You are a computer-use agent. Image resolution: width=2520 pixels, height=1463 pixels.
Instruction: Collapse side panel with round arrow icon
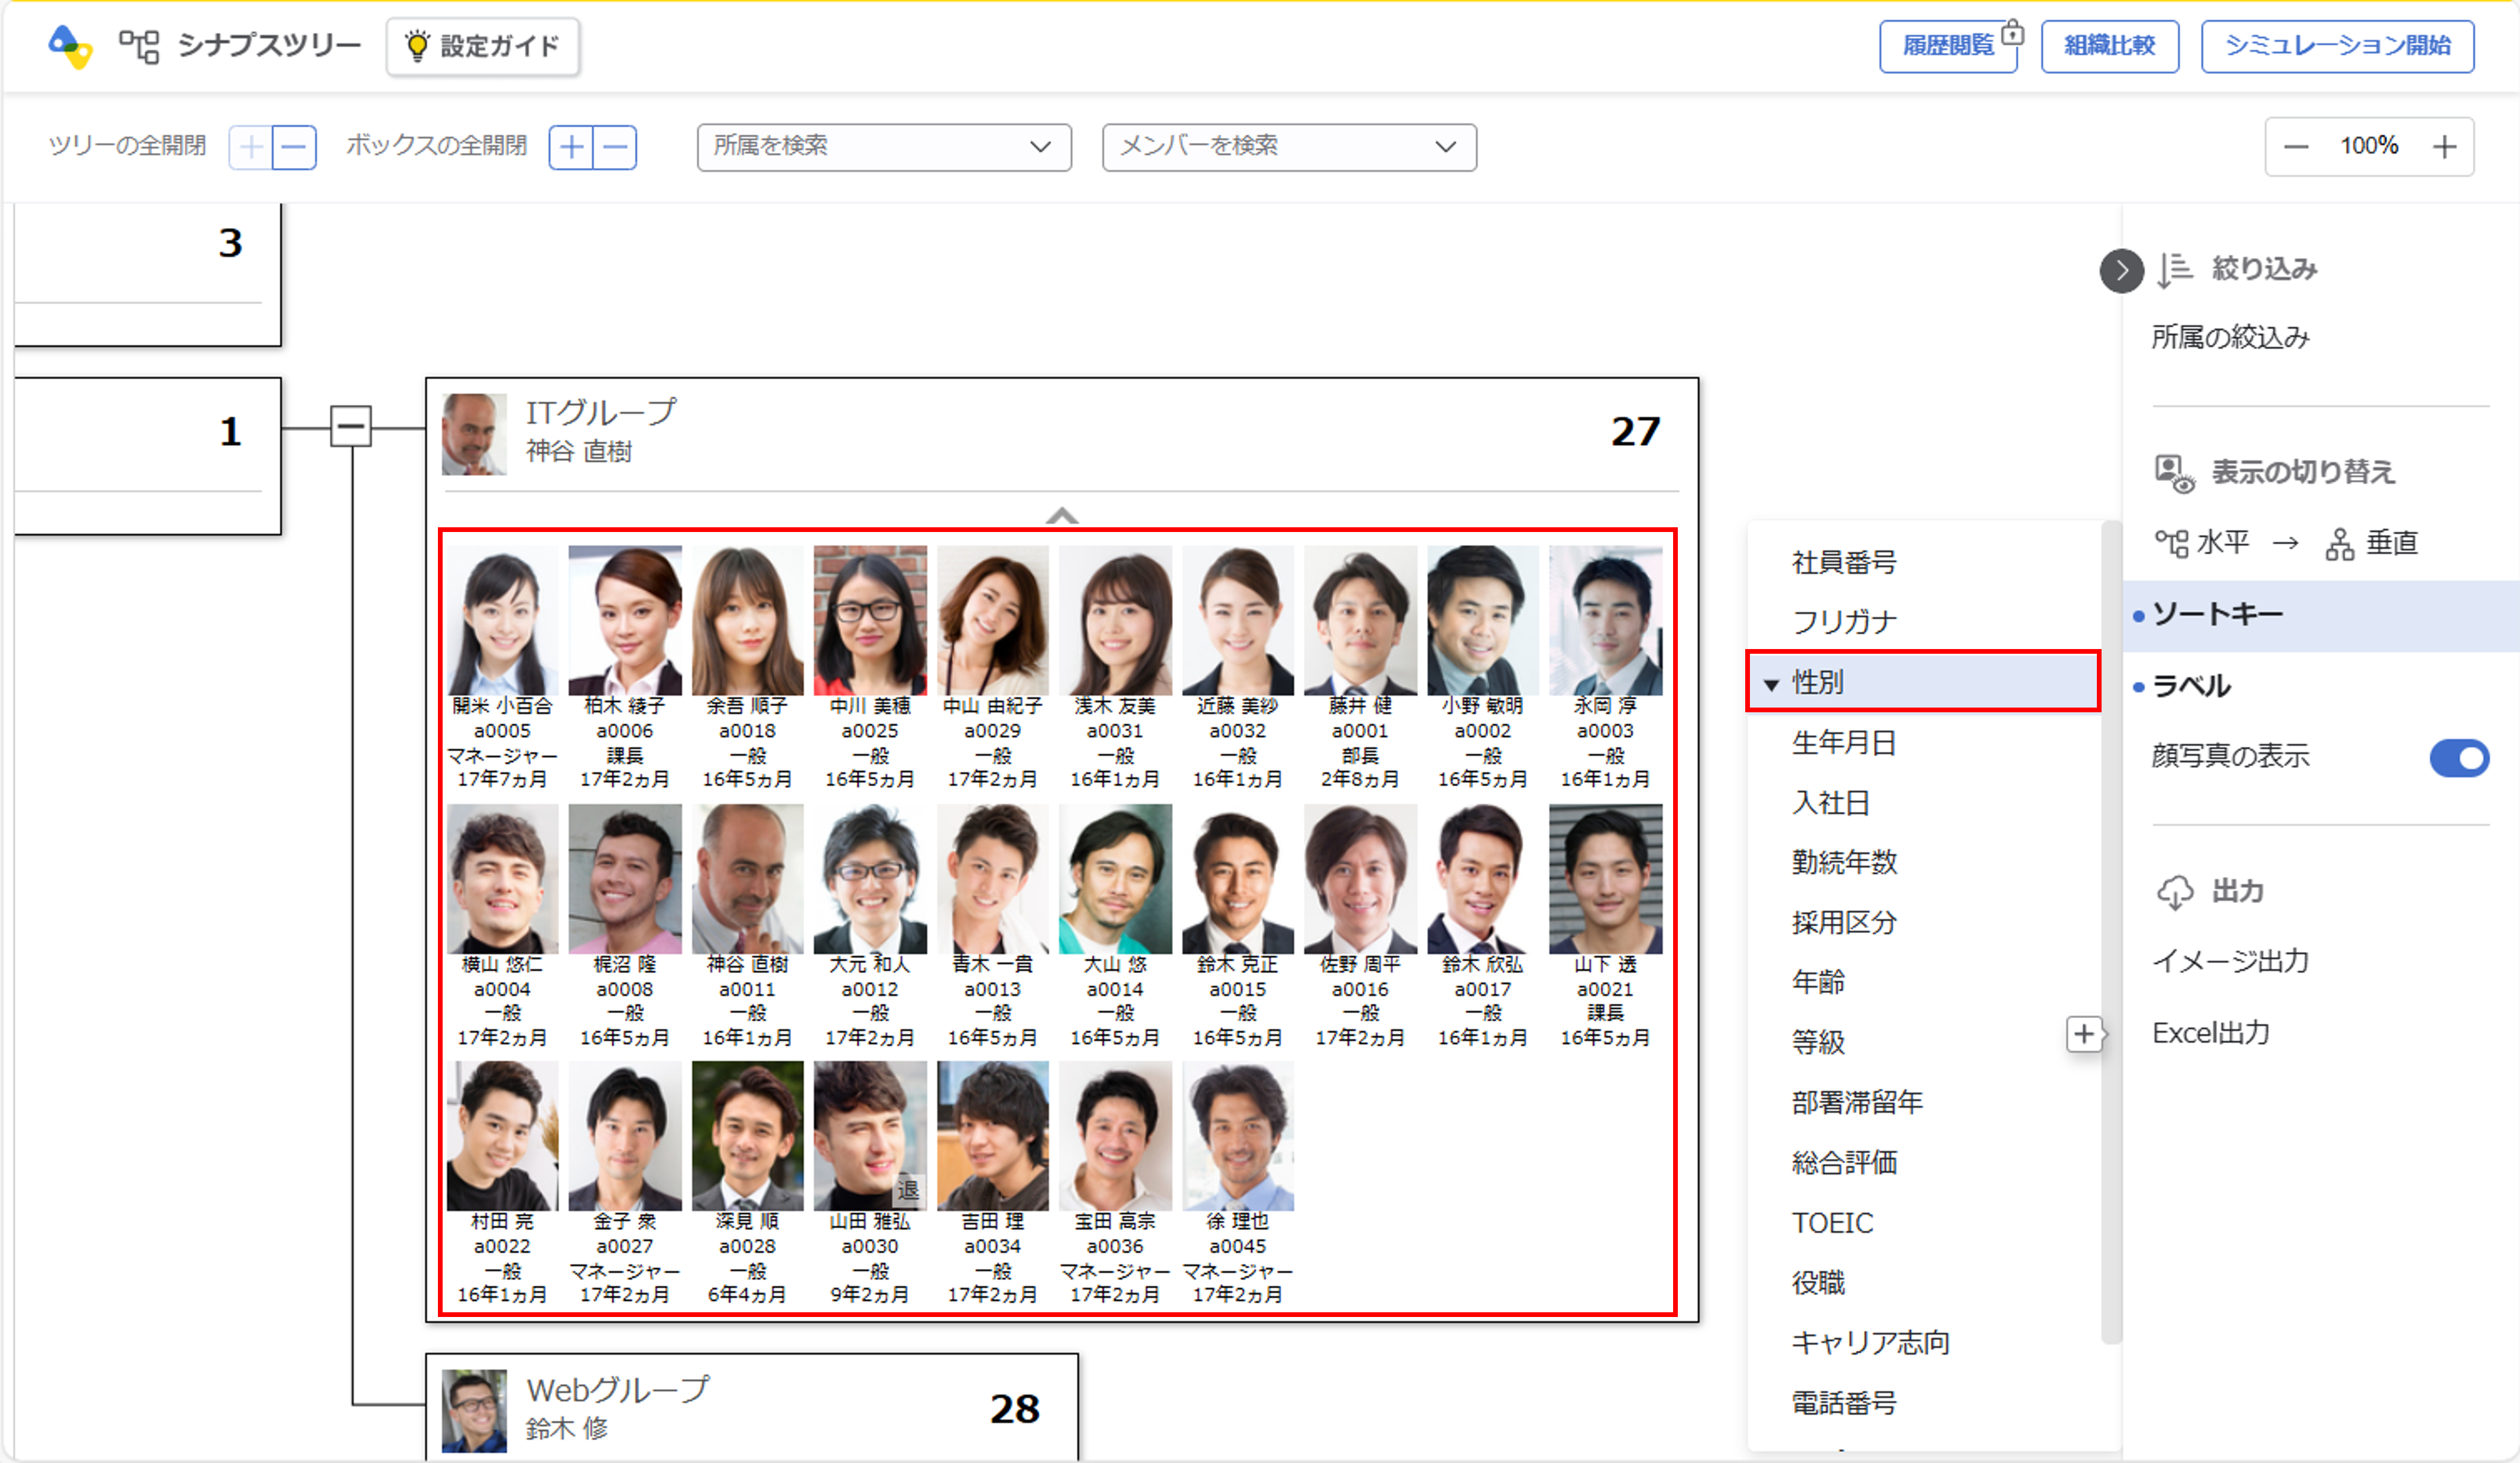pos(2121,270)
